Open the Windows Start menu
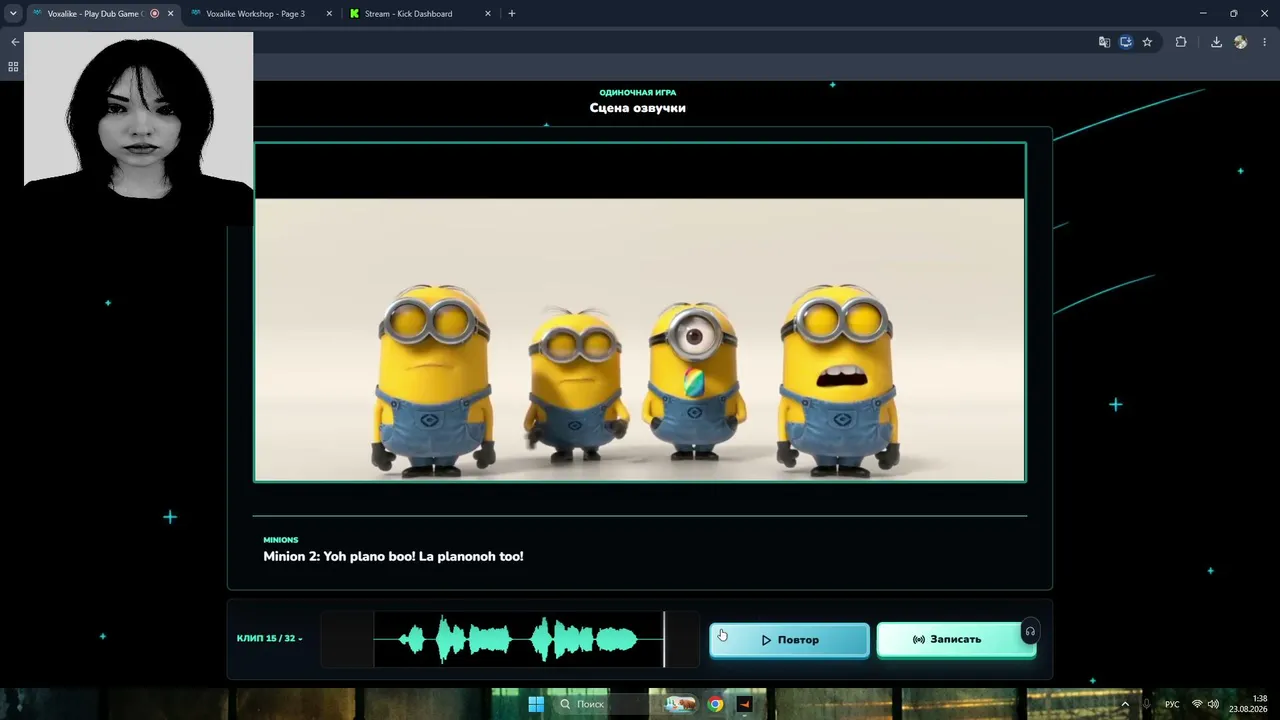The height and width of the screenshot is (720, 1280). (536, 704)
